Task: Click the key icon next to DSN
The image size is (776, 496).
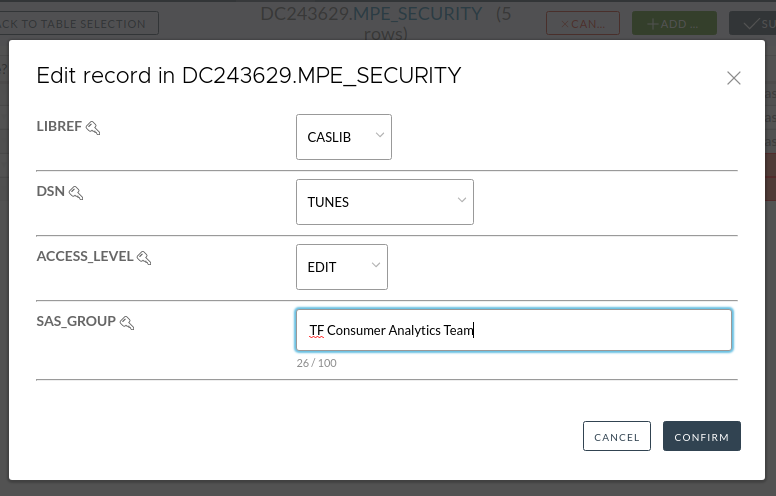Action: 76,192
